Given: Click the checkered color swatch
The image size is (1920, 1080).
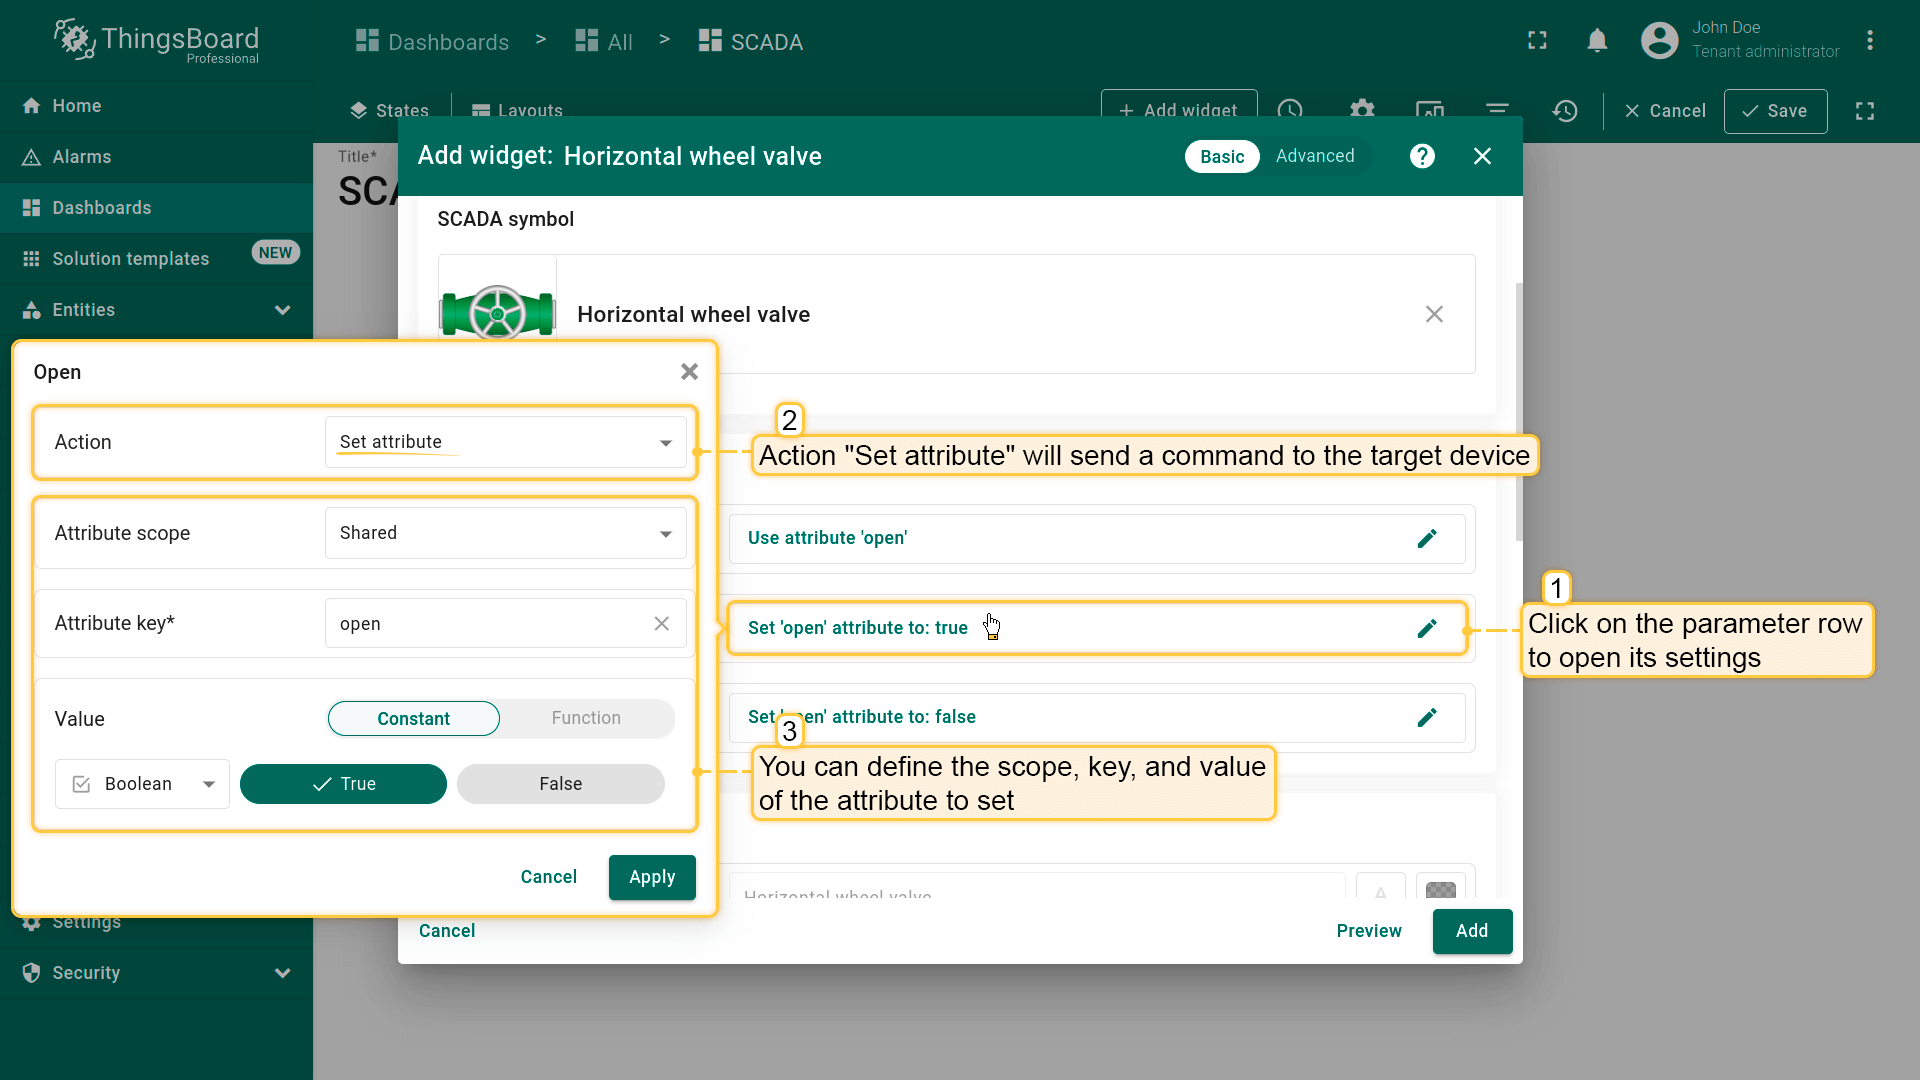Looking at the screenshot, I should 1440,888.
